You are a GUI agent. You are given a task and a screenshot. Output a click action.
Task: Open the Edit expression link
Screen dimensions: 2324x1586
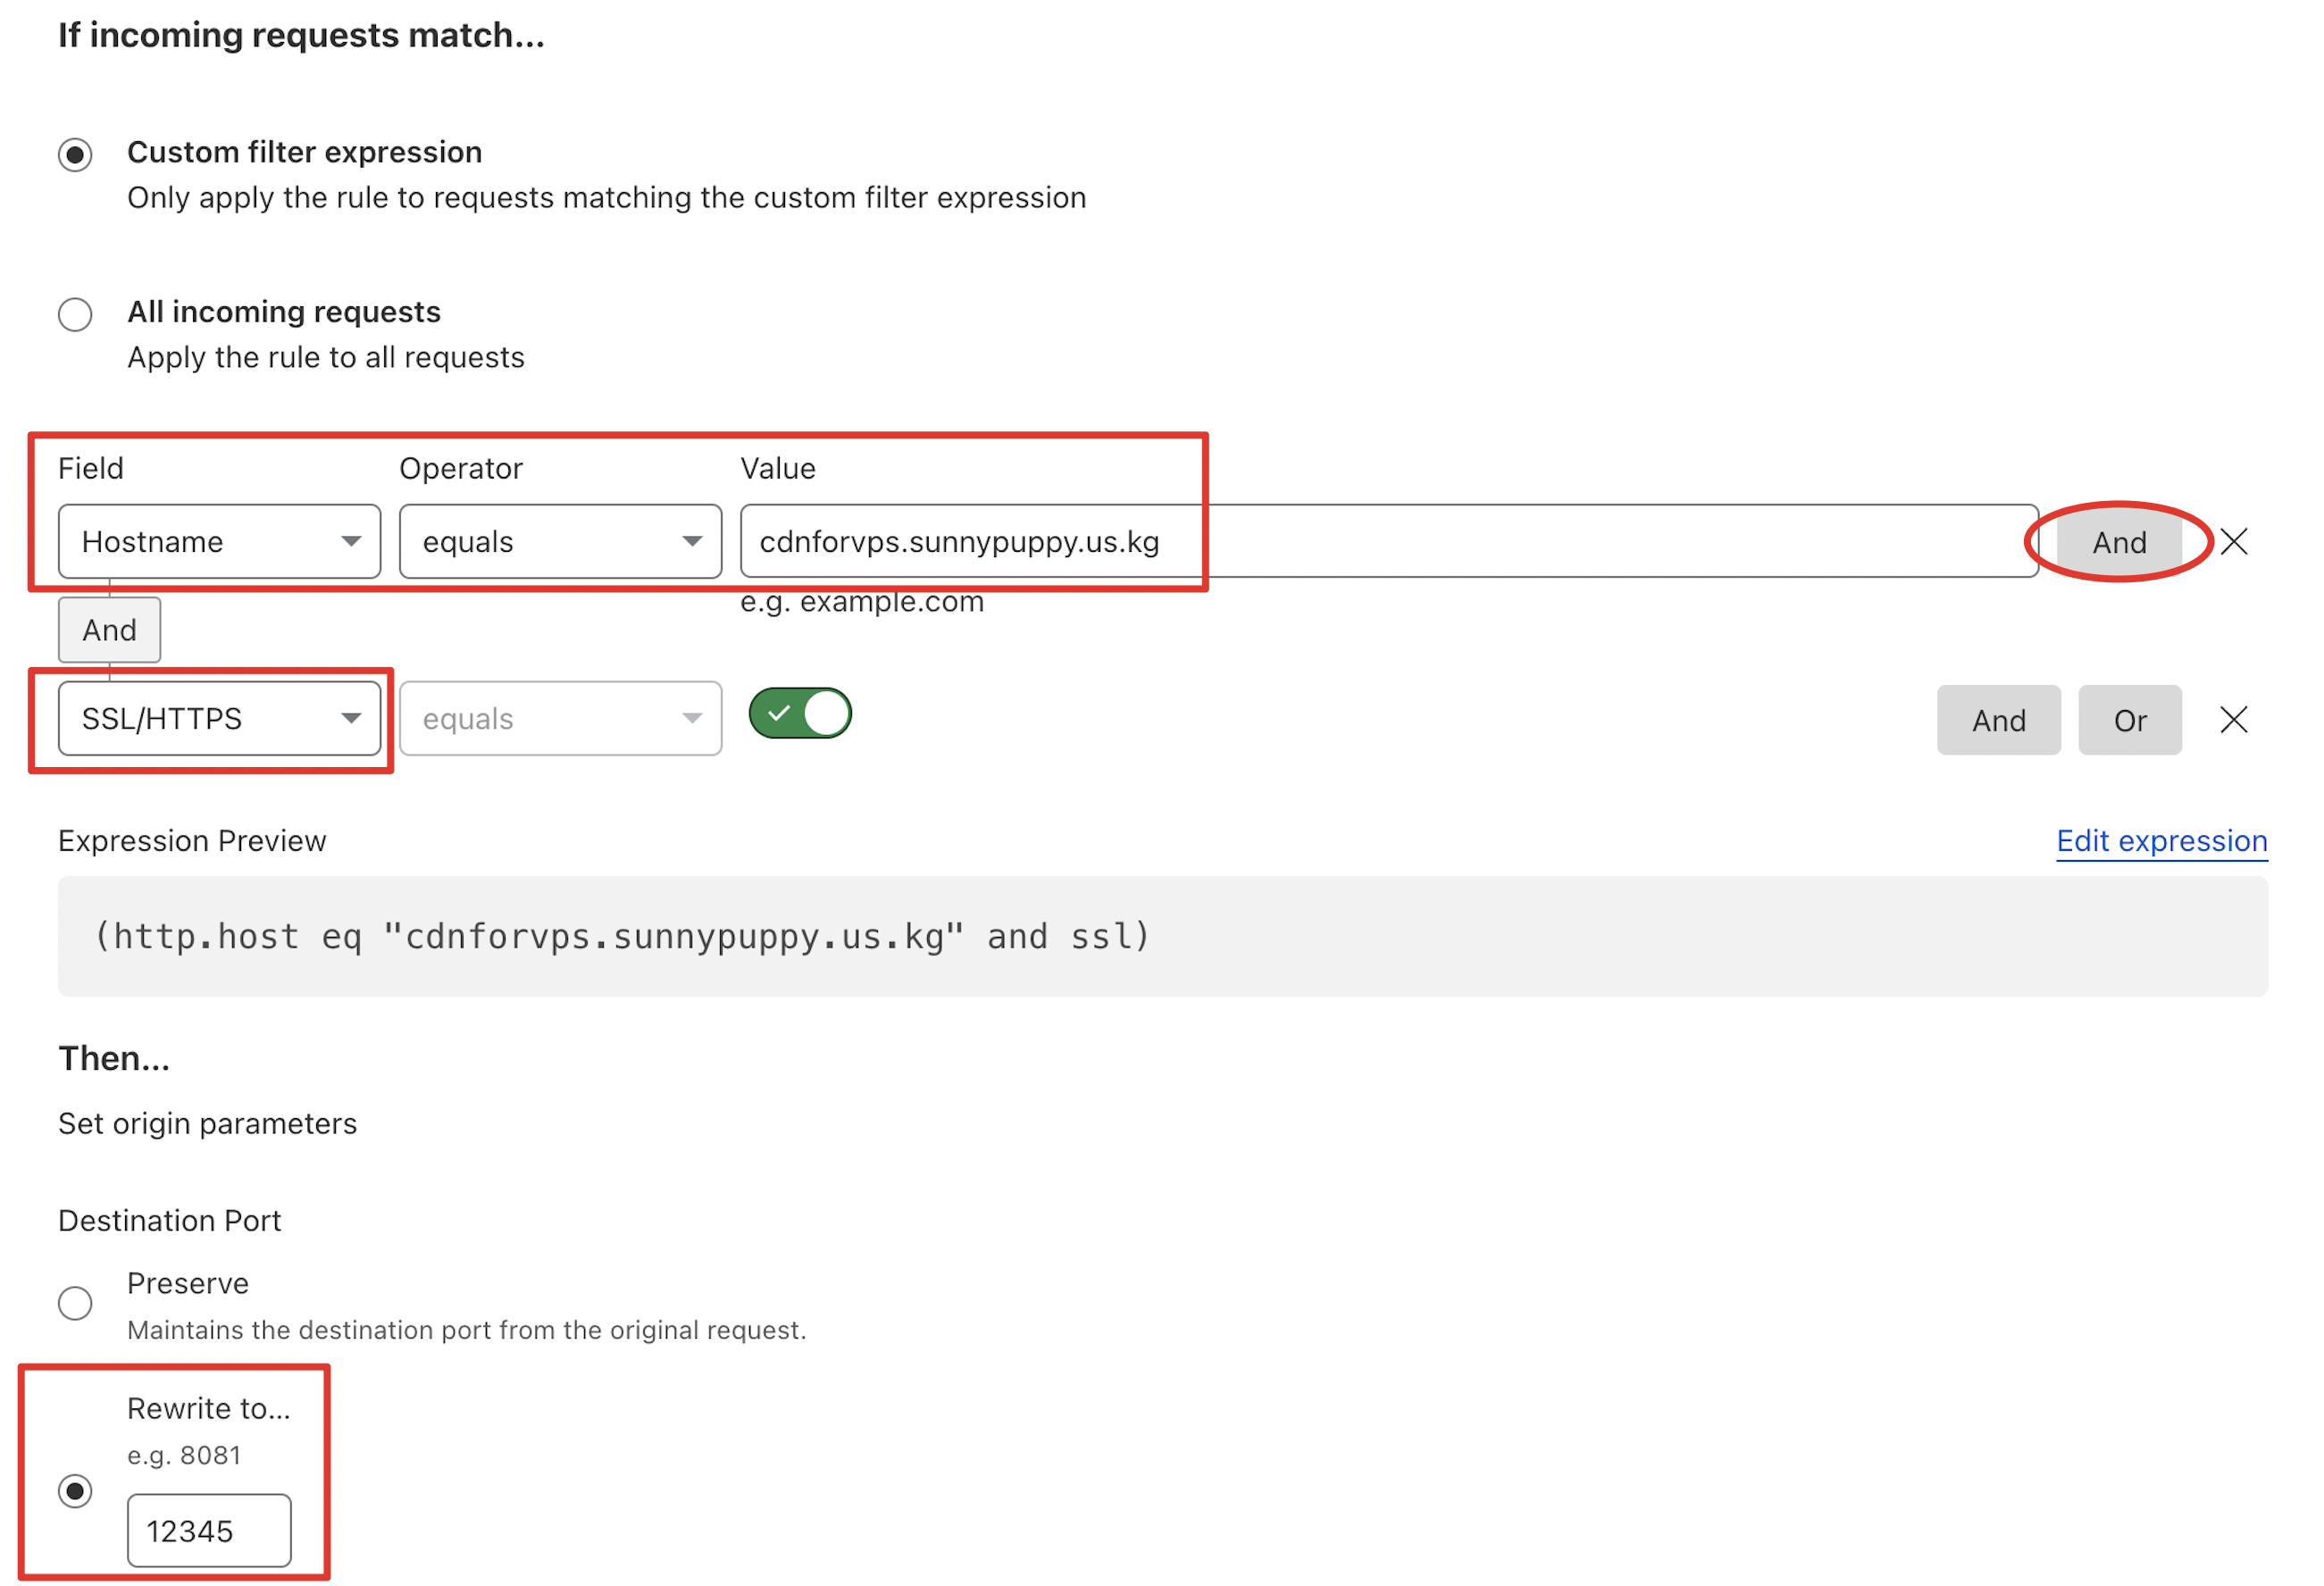tap(2161, 841)
